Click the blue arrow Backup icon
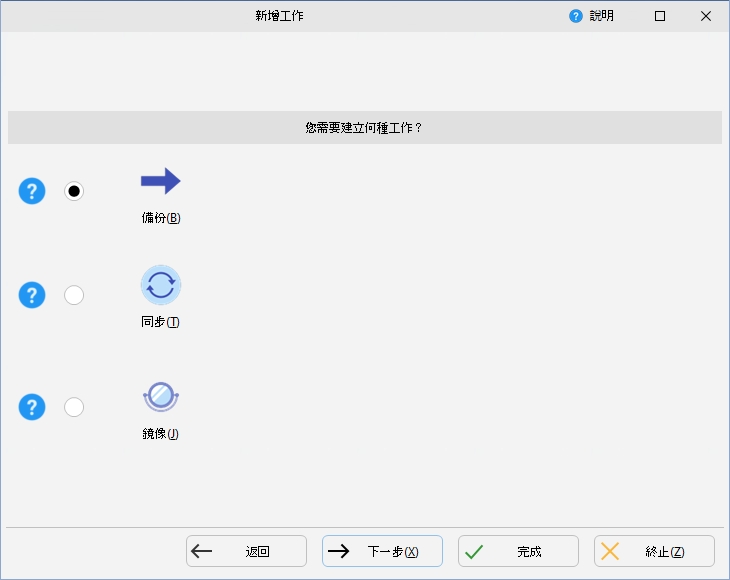This screenshot has width=730, height=580. pos(160,181)
